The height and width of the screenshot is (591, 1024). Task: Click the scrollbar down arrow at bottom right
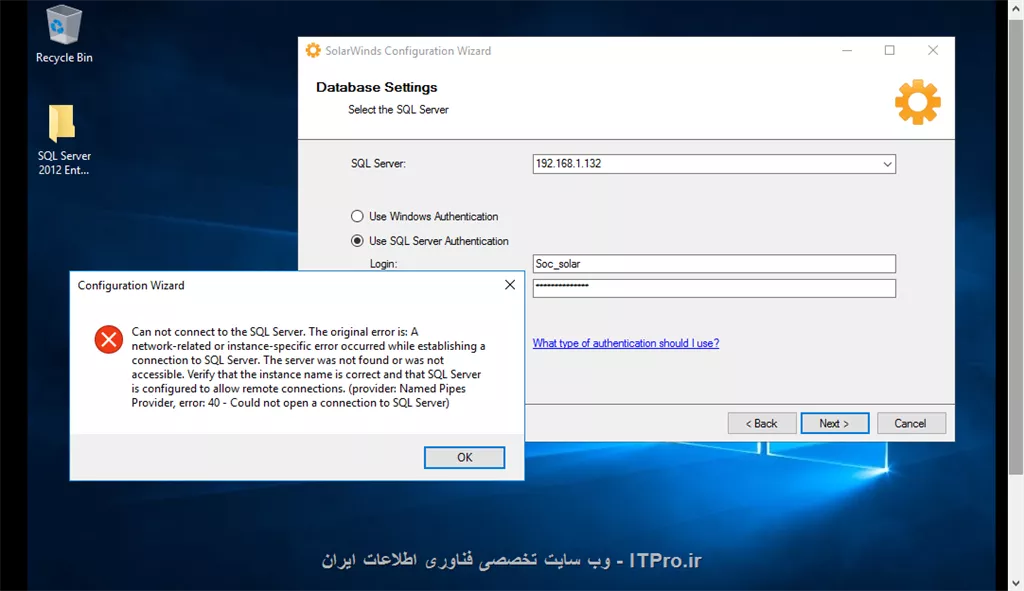1016,583
